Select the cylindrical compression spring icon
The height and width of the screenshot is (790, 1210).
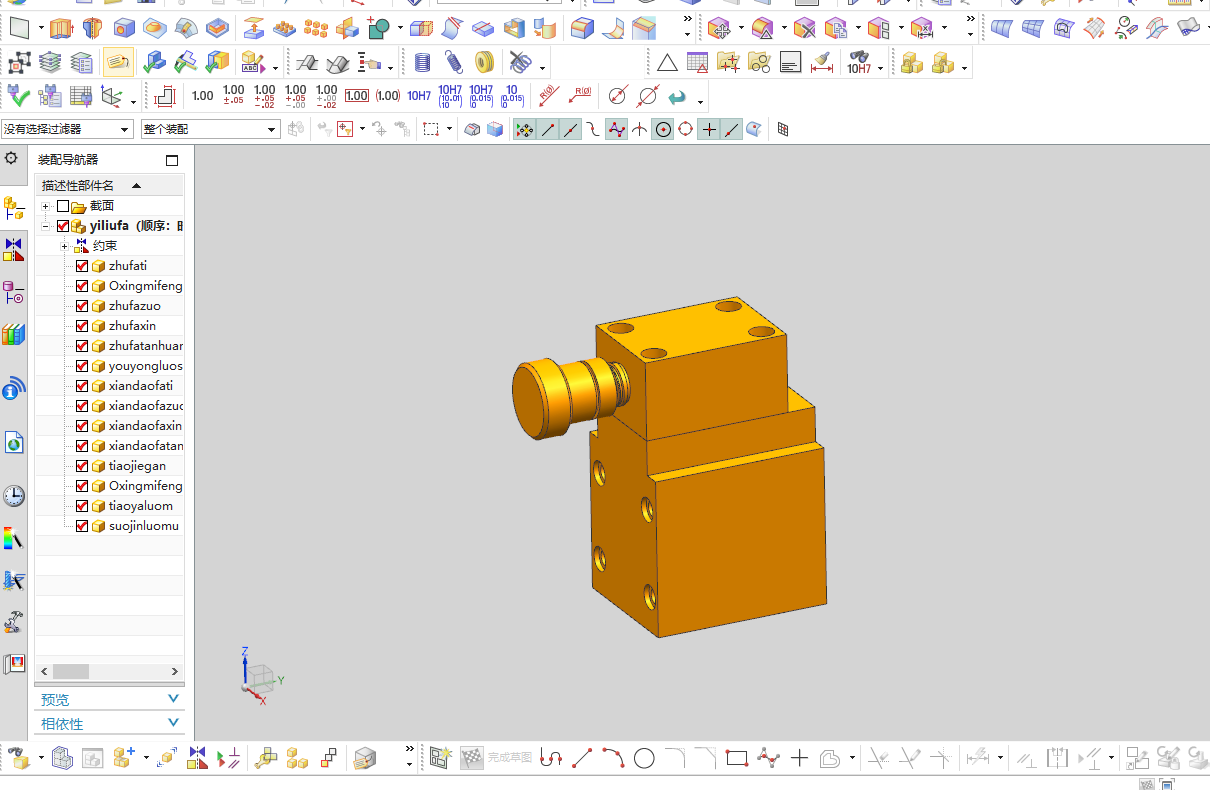click(422, 63)
